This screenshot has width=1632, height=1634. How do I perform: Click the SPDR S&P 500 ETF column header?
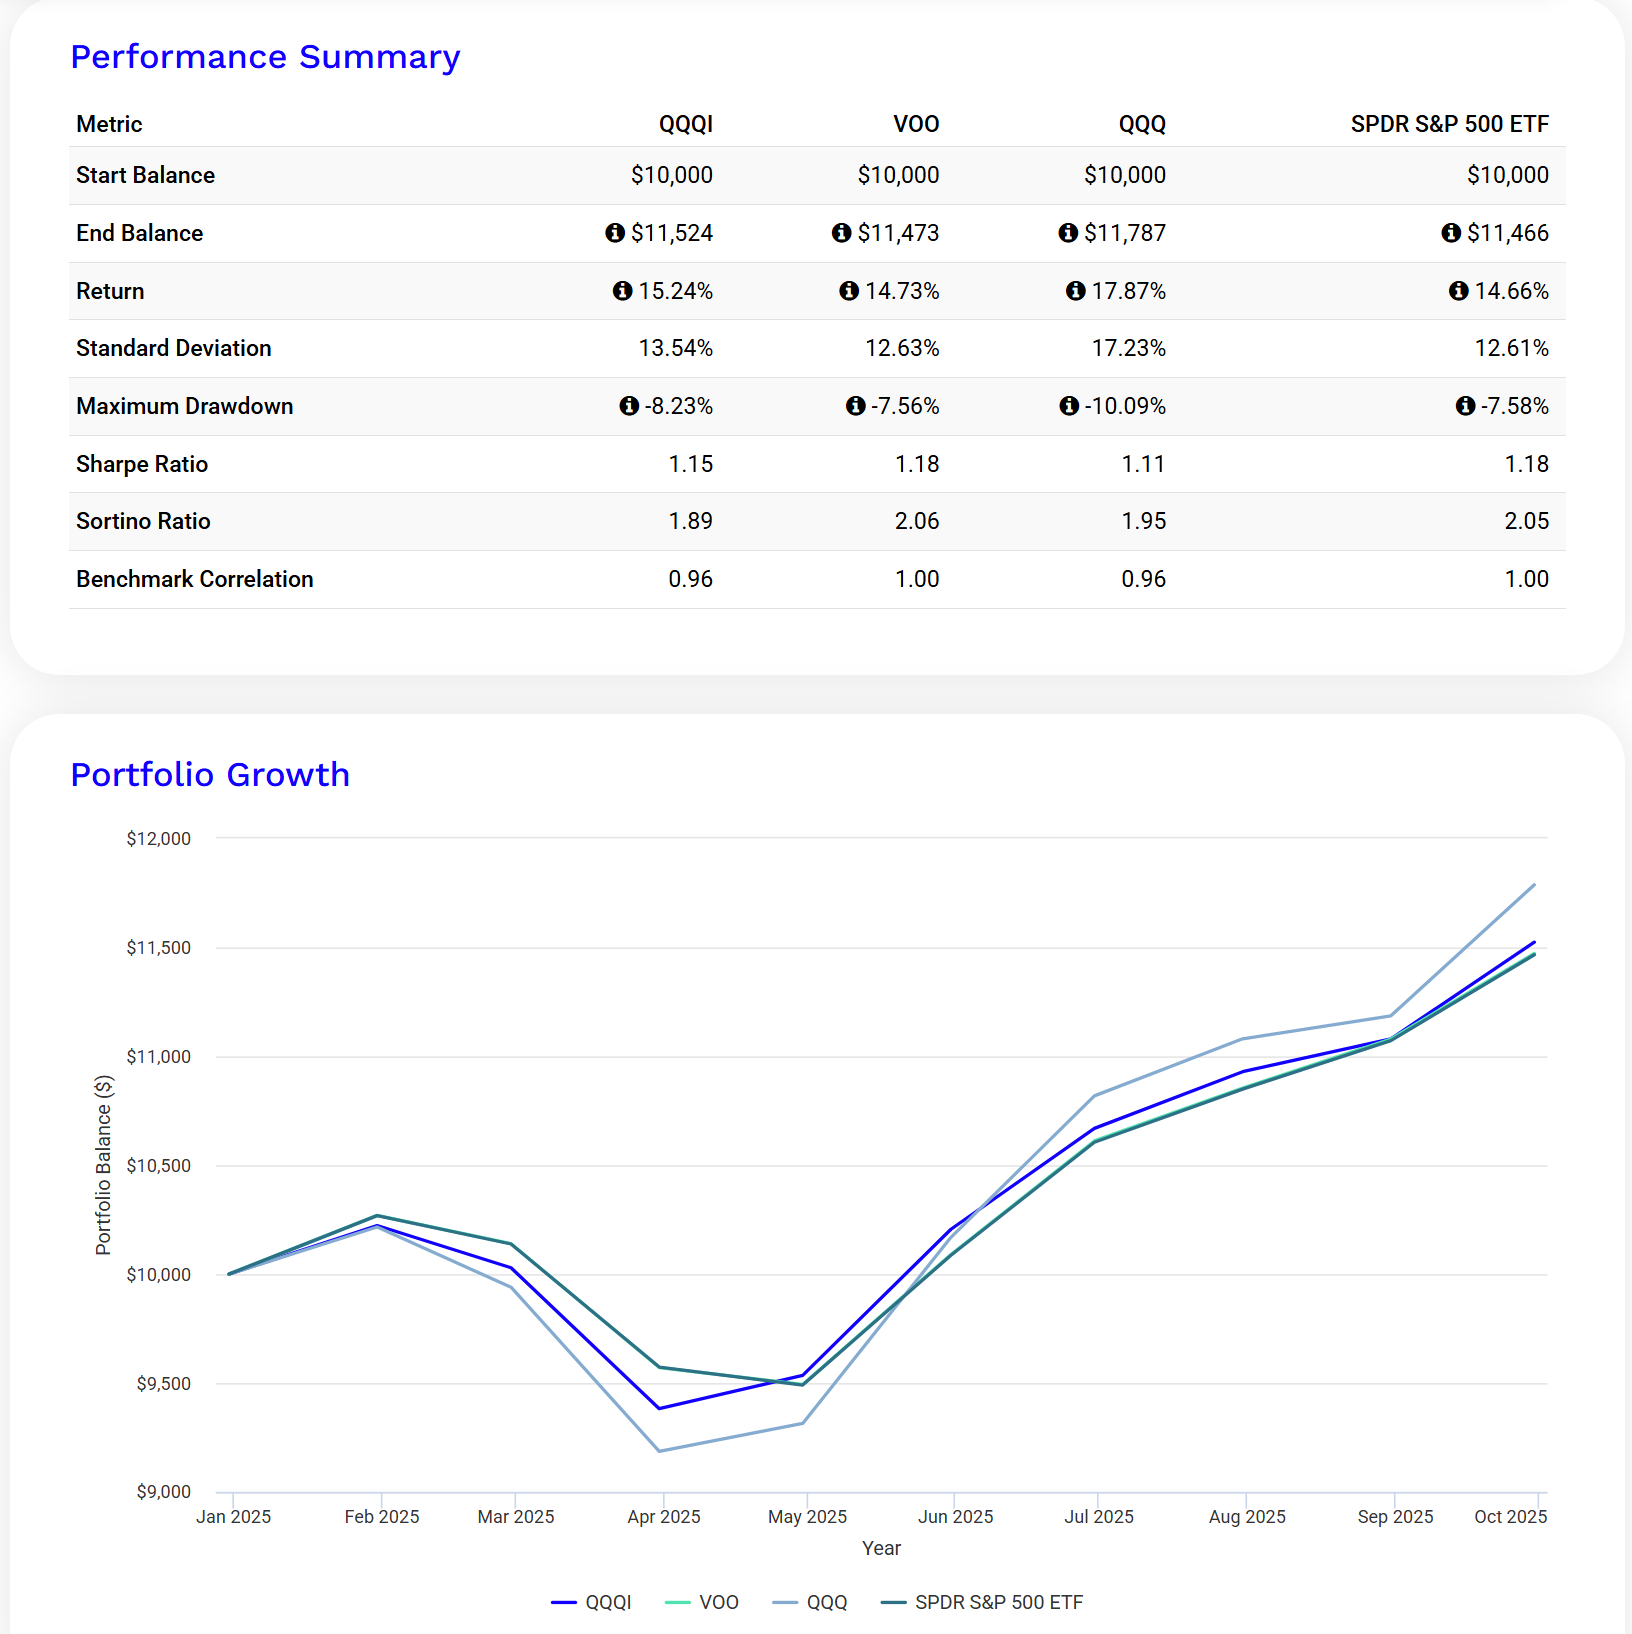point(1449,124)
